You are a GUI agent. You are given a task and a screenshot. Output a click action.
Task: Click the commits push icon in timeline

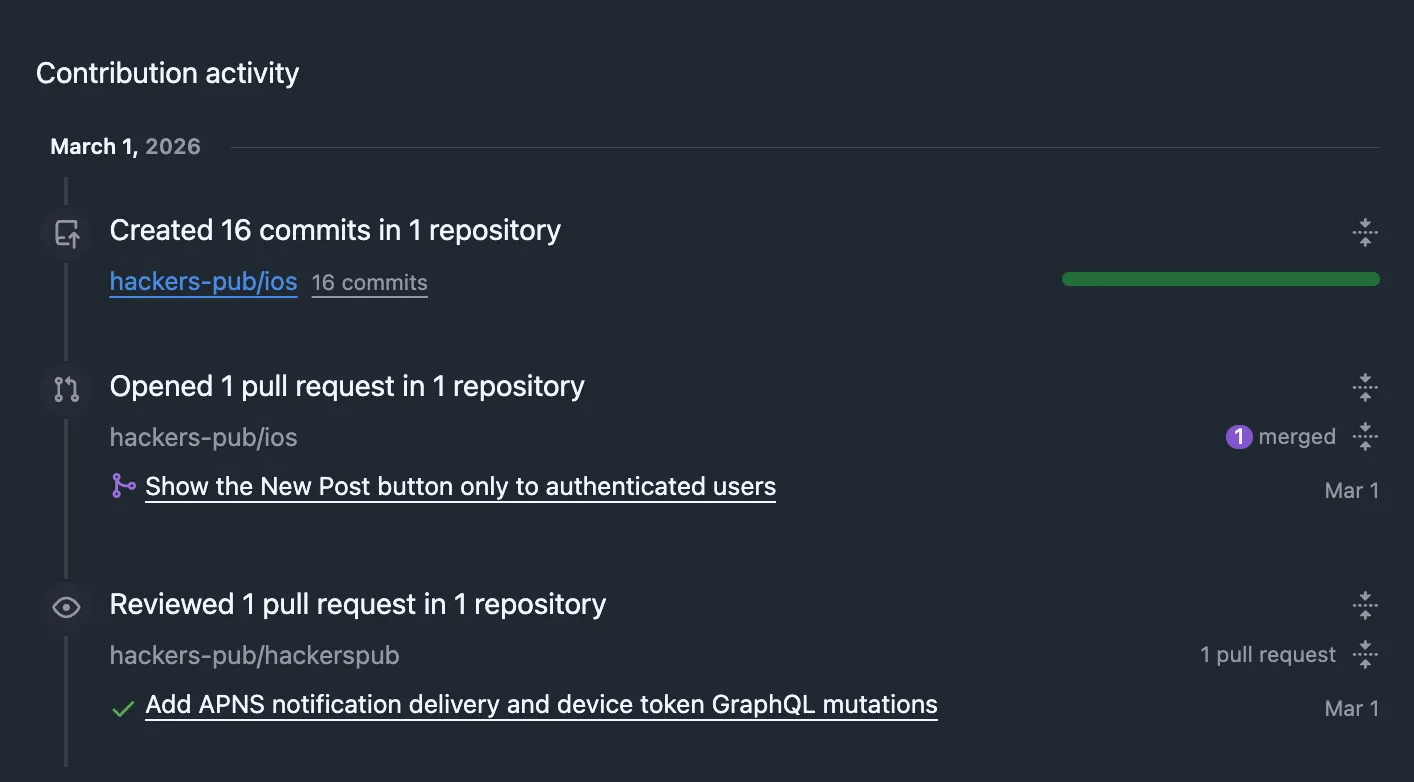[x=67, y=234]
